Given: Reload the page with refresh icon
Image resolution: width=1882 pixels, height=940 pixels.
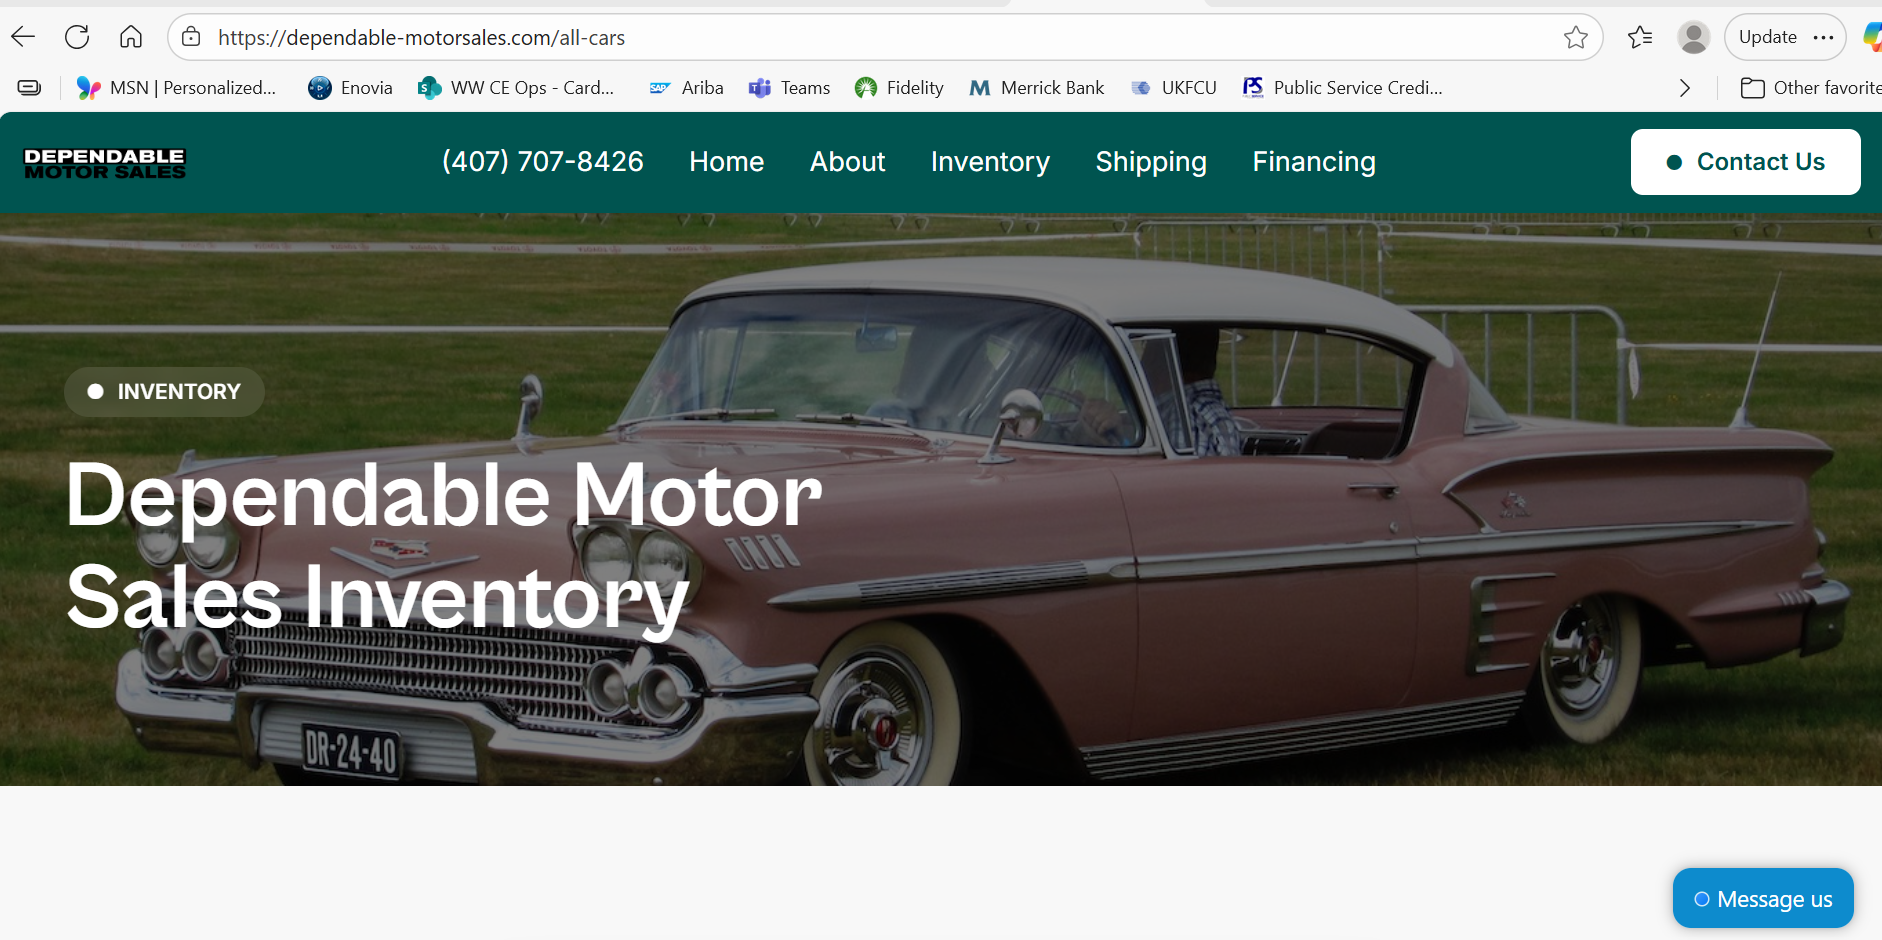Looking at the screenshot, I should coord(77,38).
